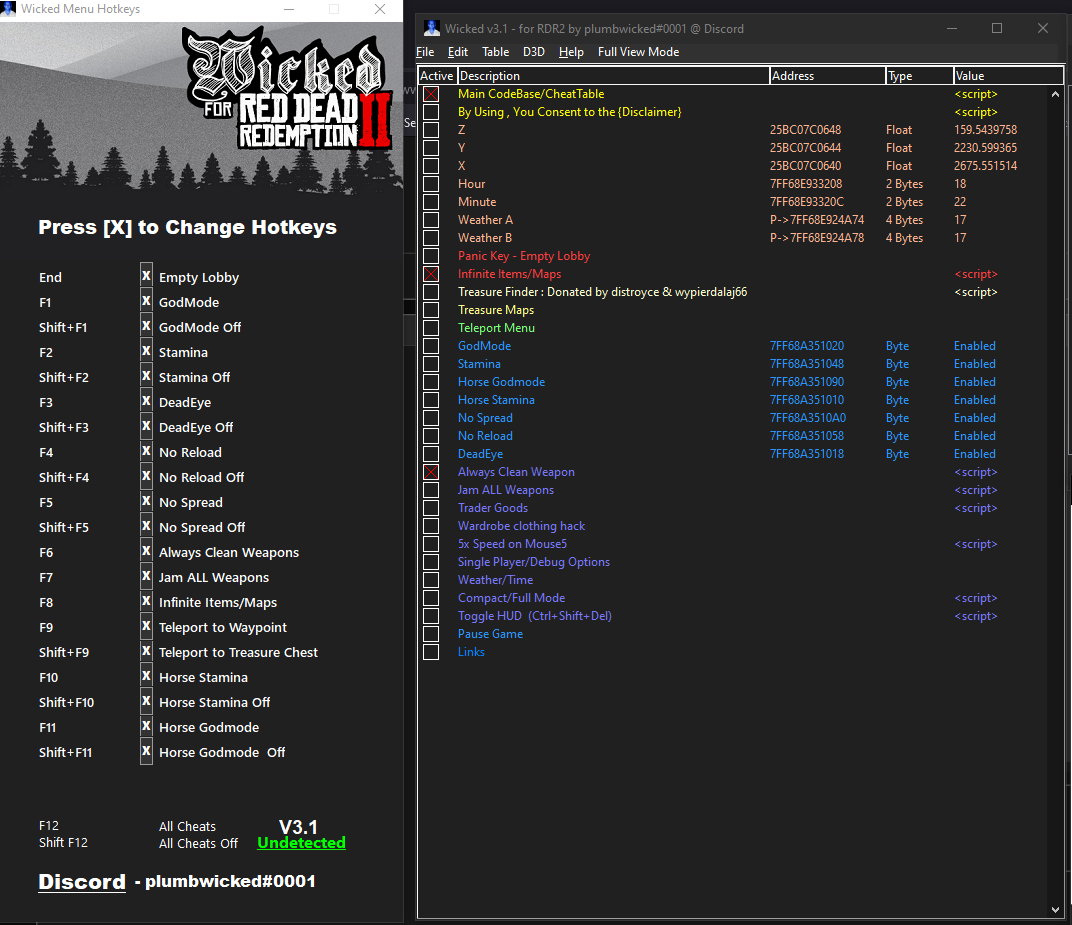Enable the Trader Goods cheat checkbox
Screen dimensions: 1072x925
tap(430, 508)
